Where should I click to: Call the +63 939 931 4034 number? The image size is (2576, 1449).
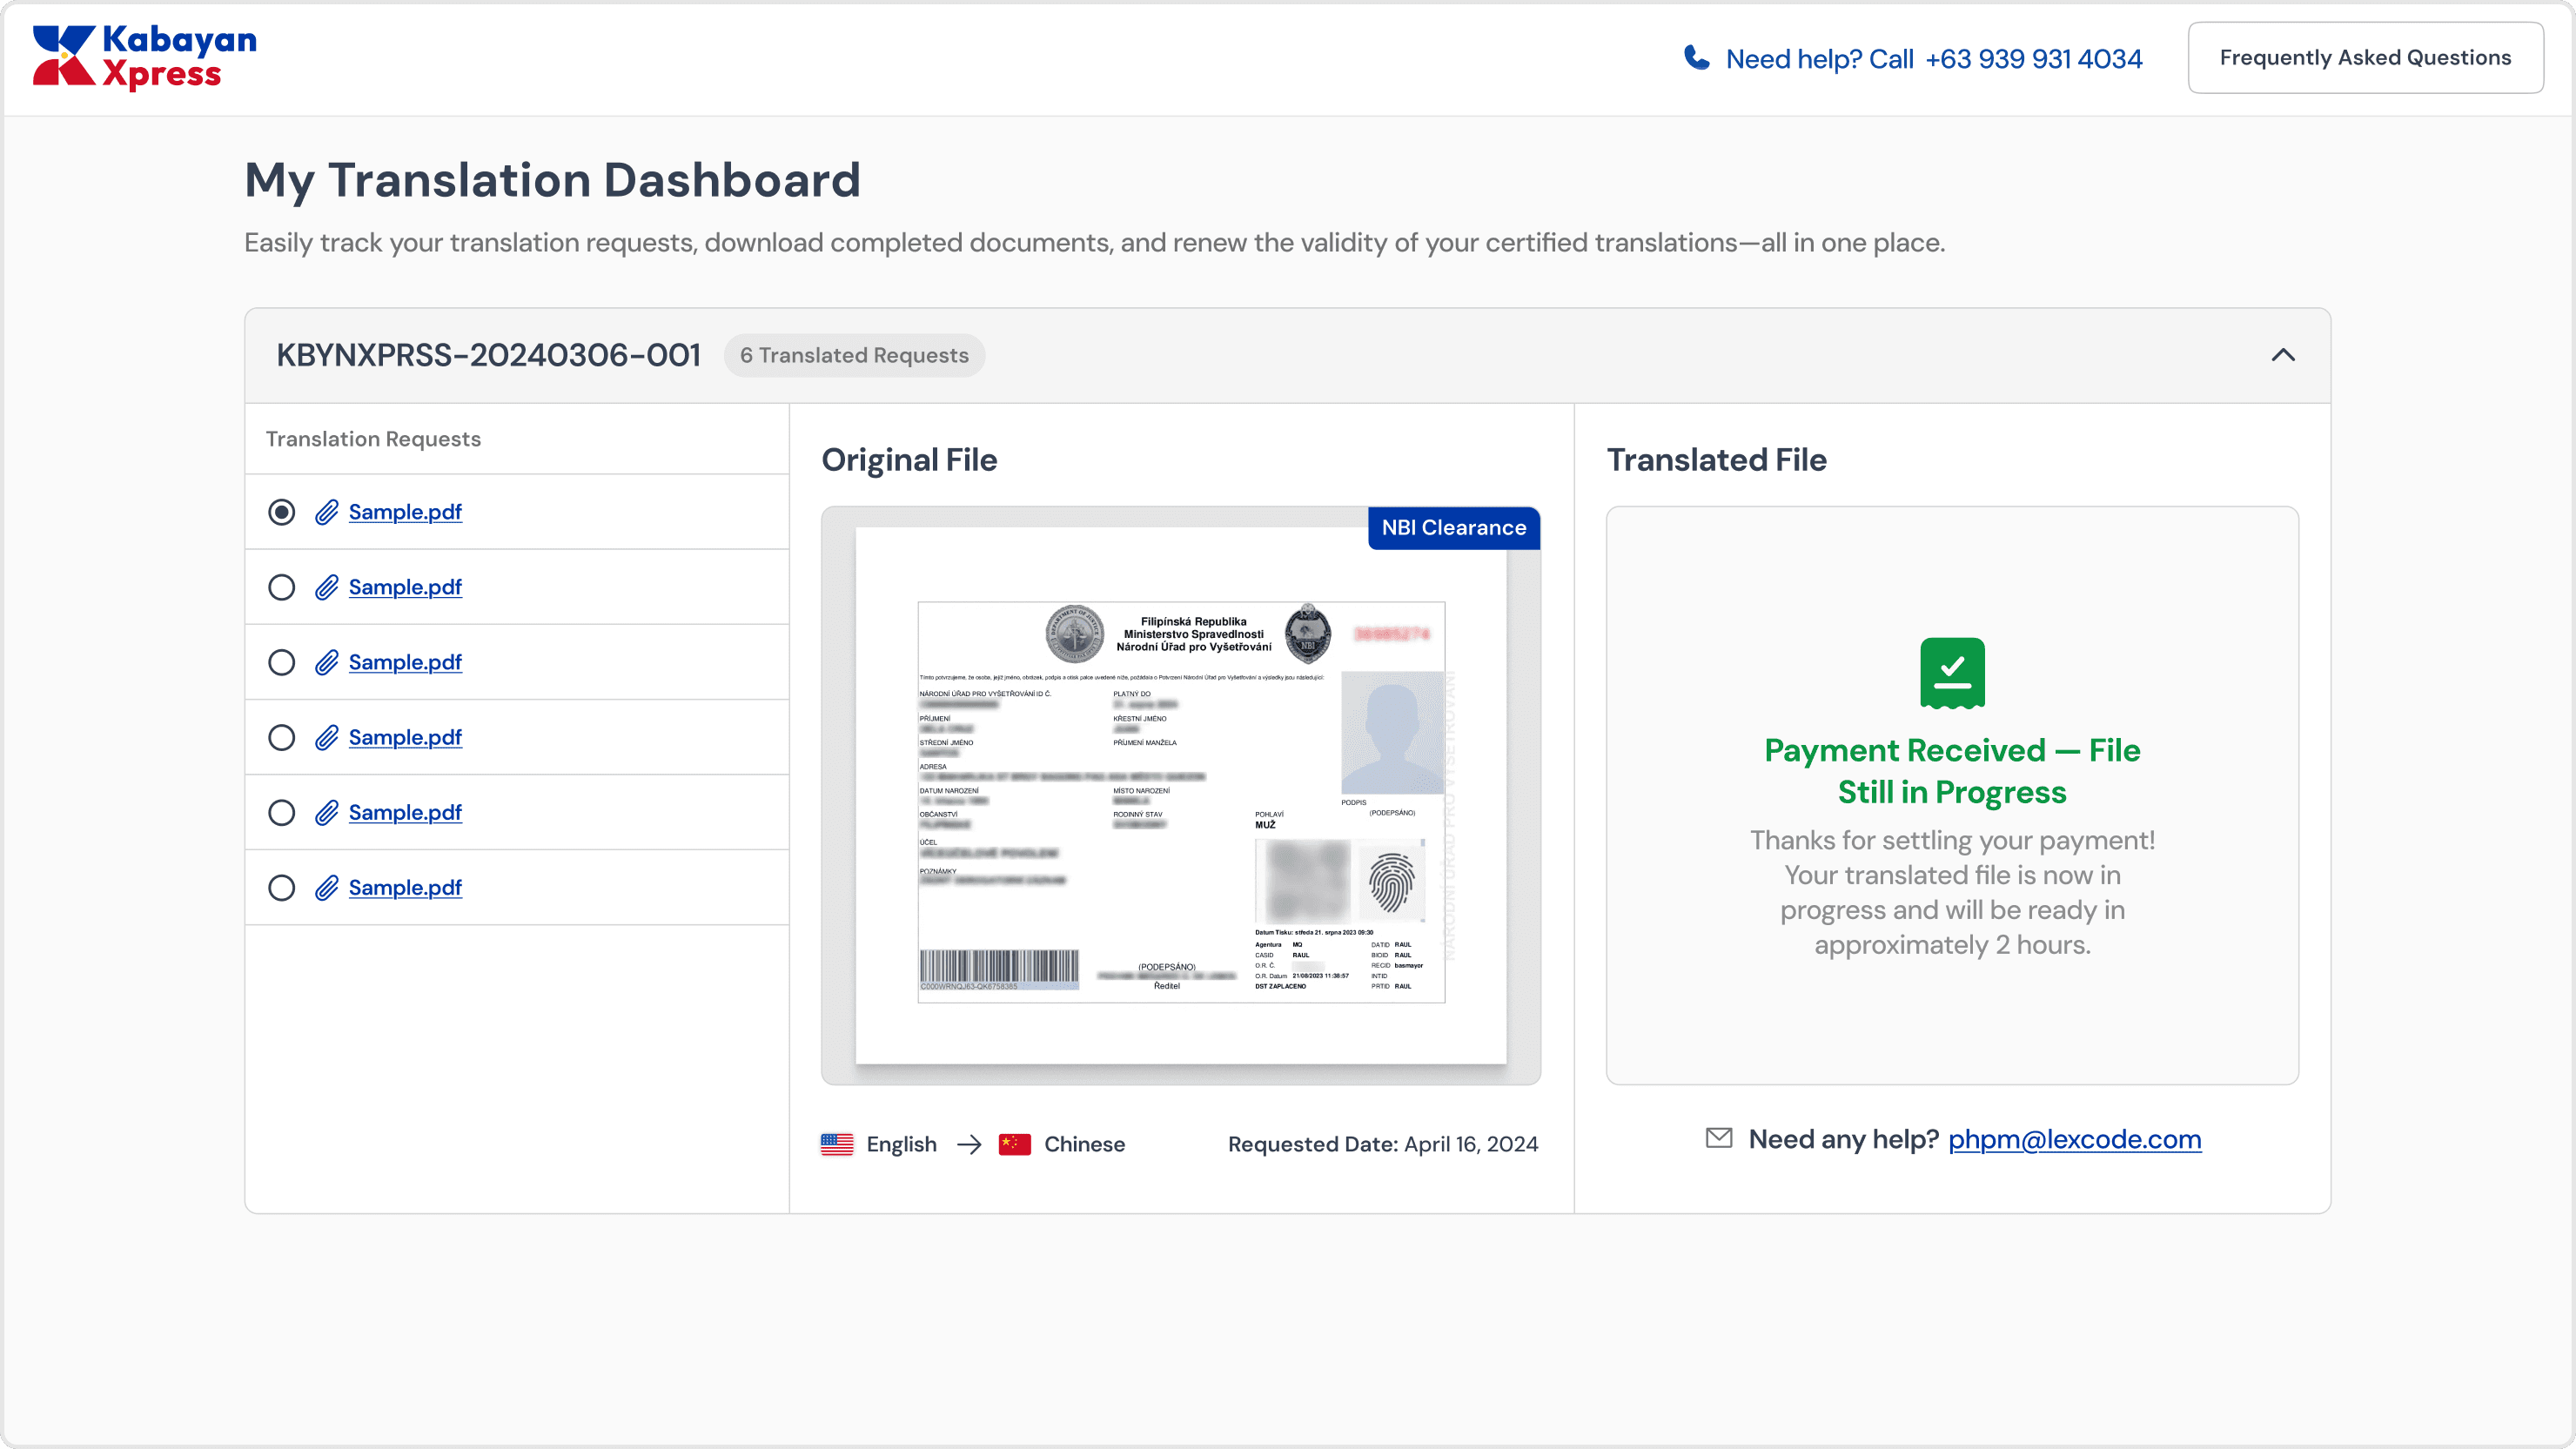2033,59
